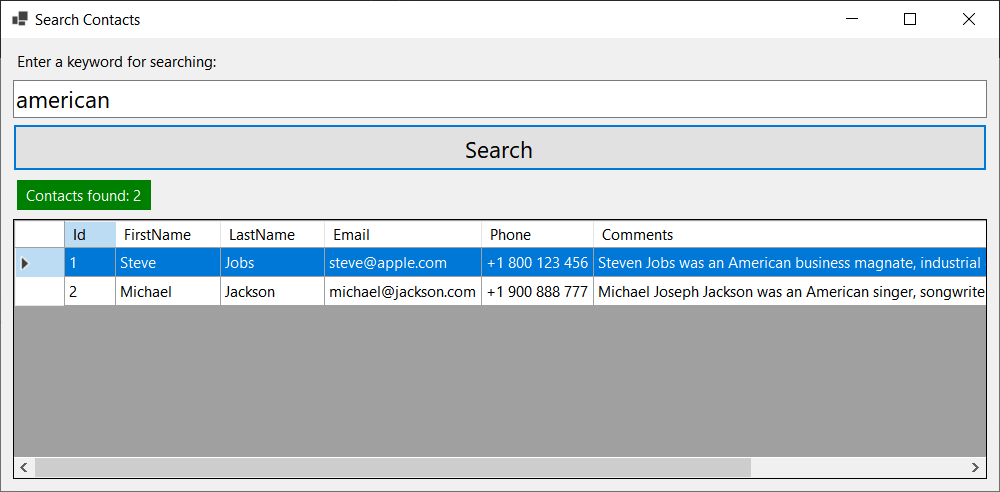Viewport: 1000px width, 492px height.
Task: Select the Id cell with value 1
Action: pos(90,262)
